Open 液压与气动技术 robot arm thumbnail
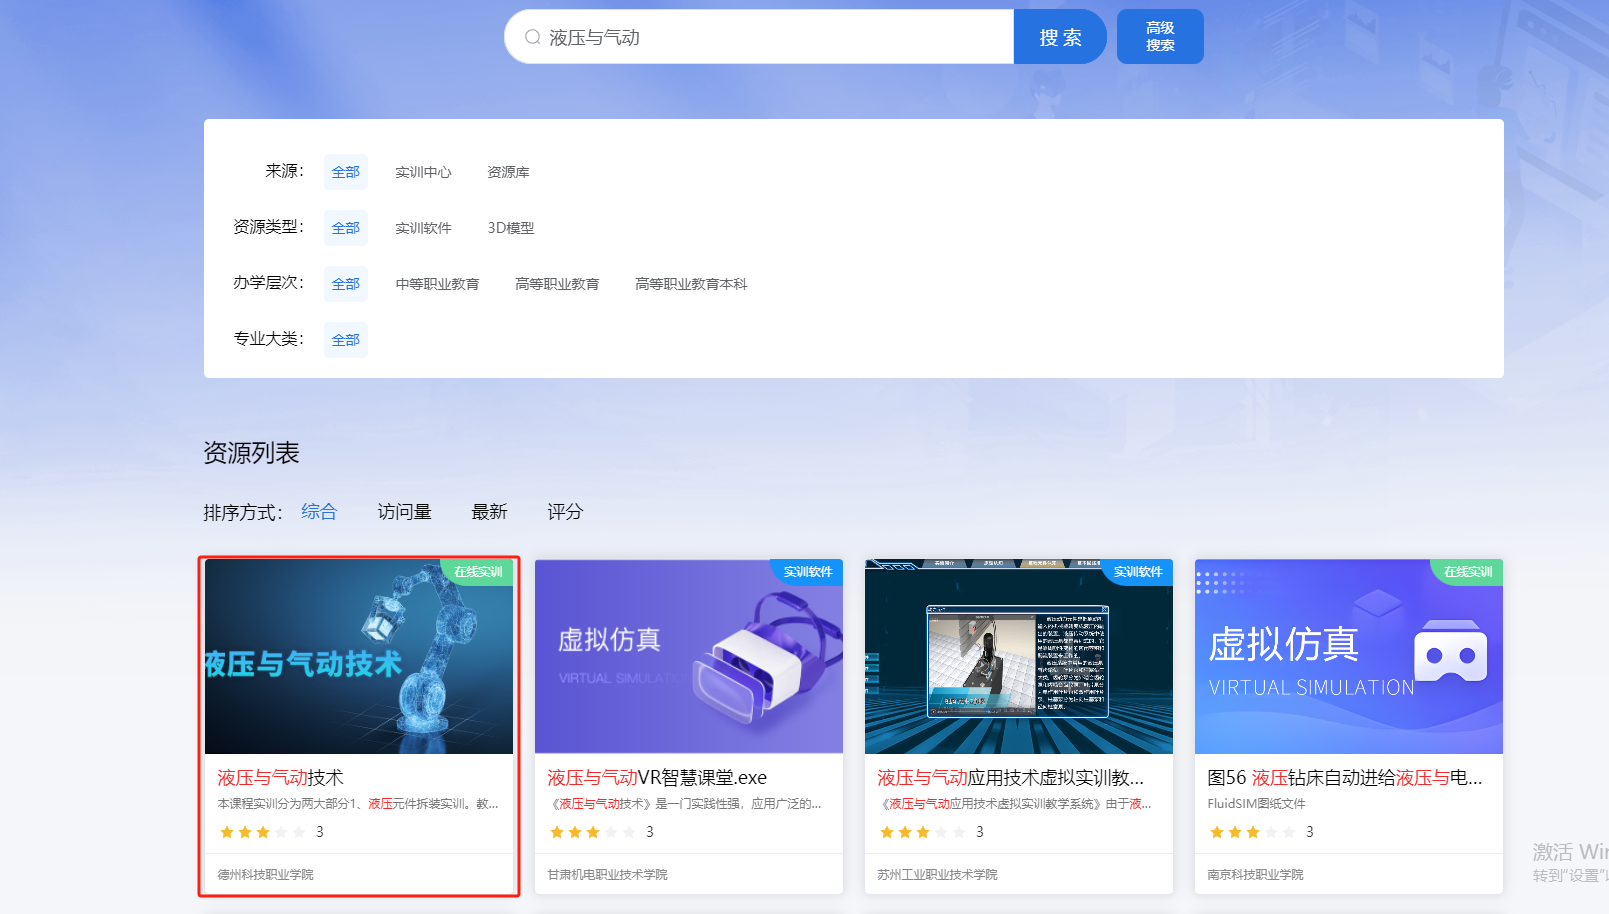The width and height of the screenshot is (1609, 914). pyautogui.click(x=358, y=656)
